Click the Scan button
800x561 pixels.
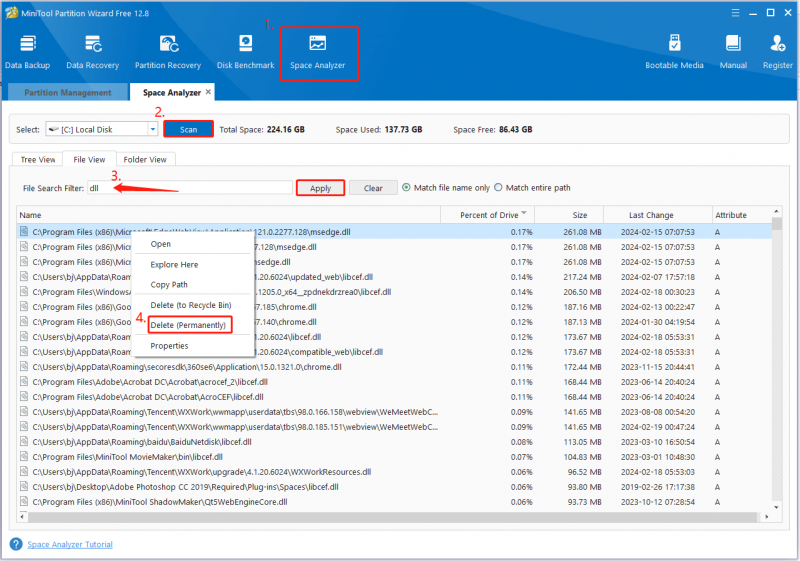(x=188, y=130)
